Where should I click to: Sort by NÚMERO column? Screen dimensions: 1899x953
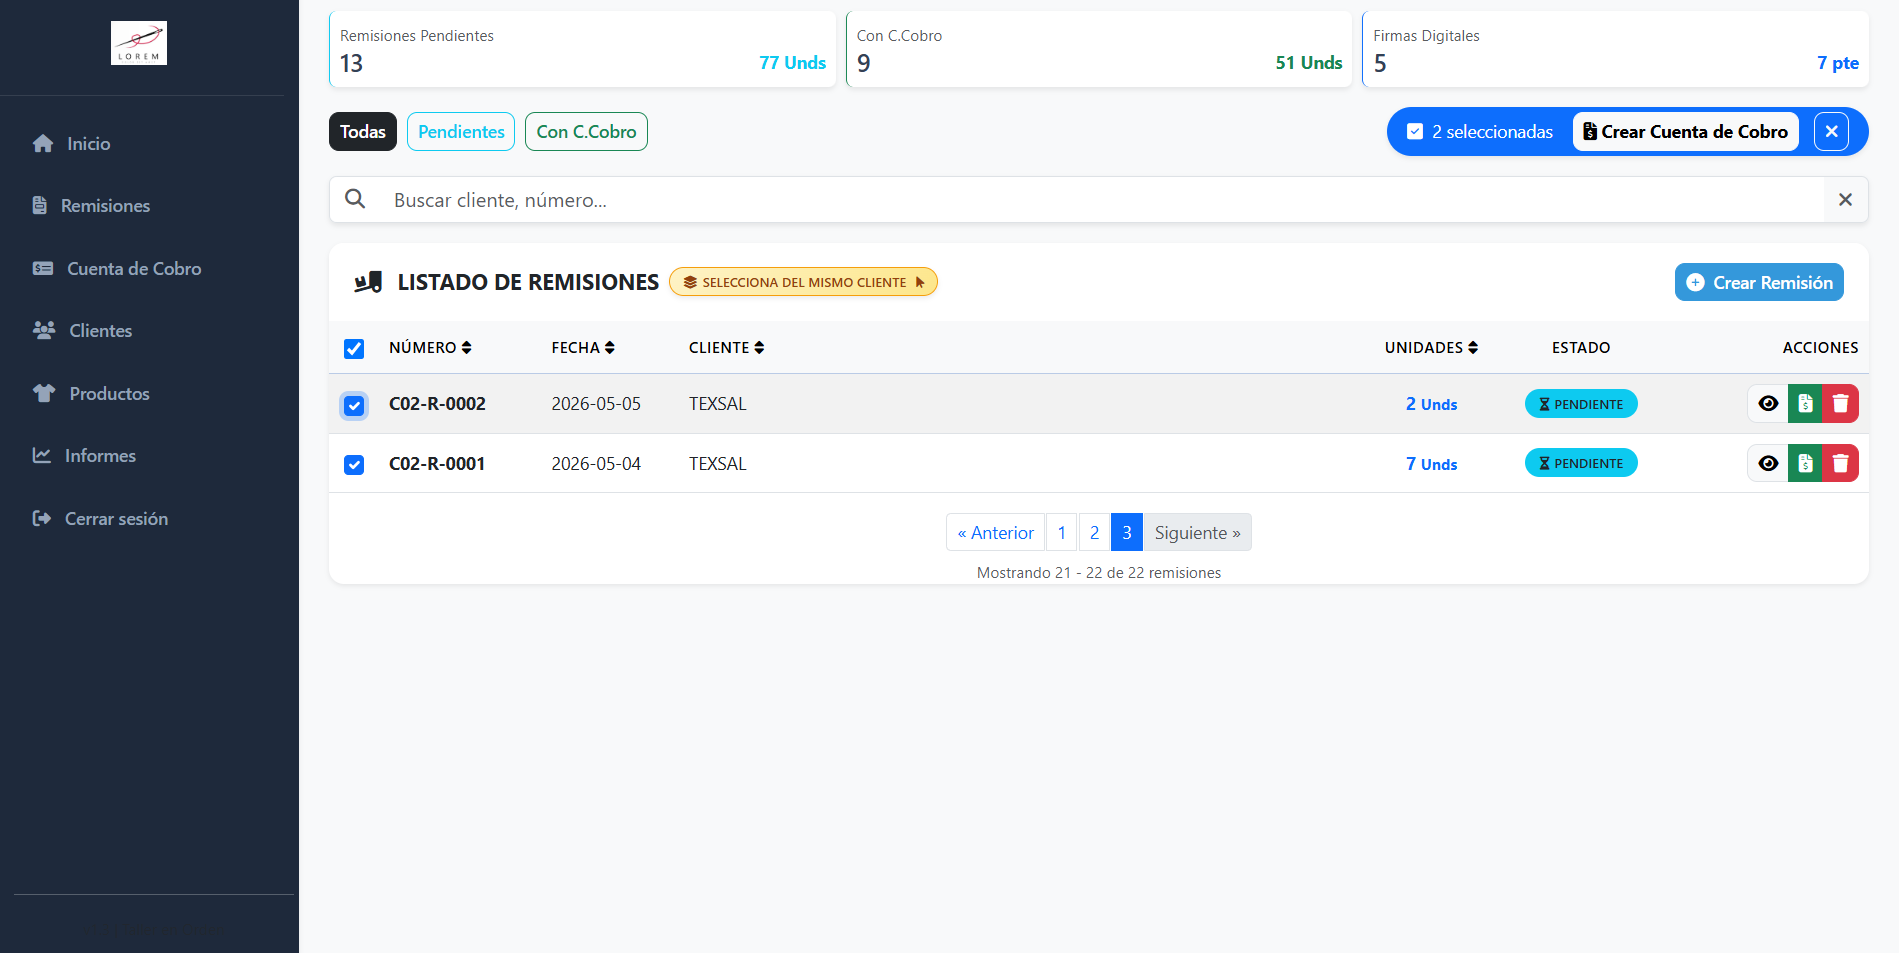[430, 348]
